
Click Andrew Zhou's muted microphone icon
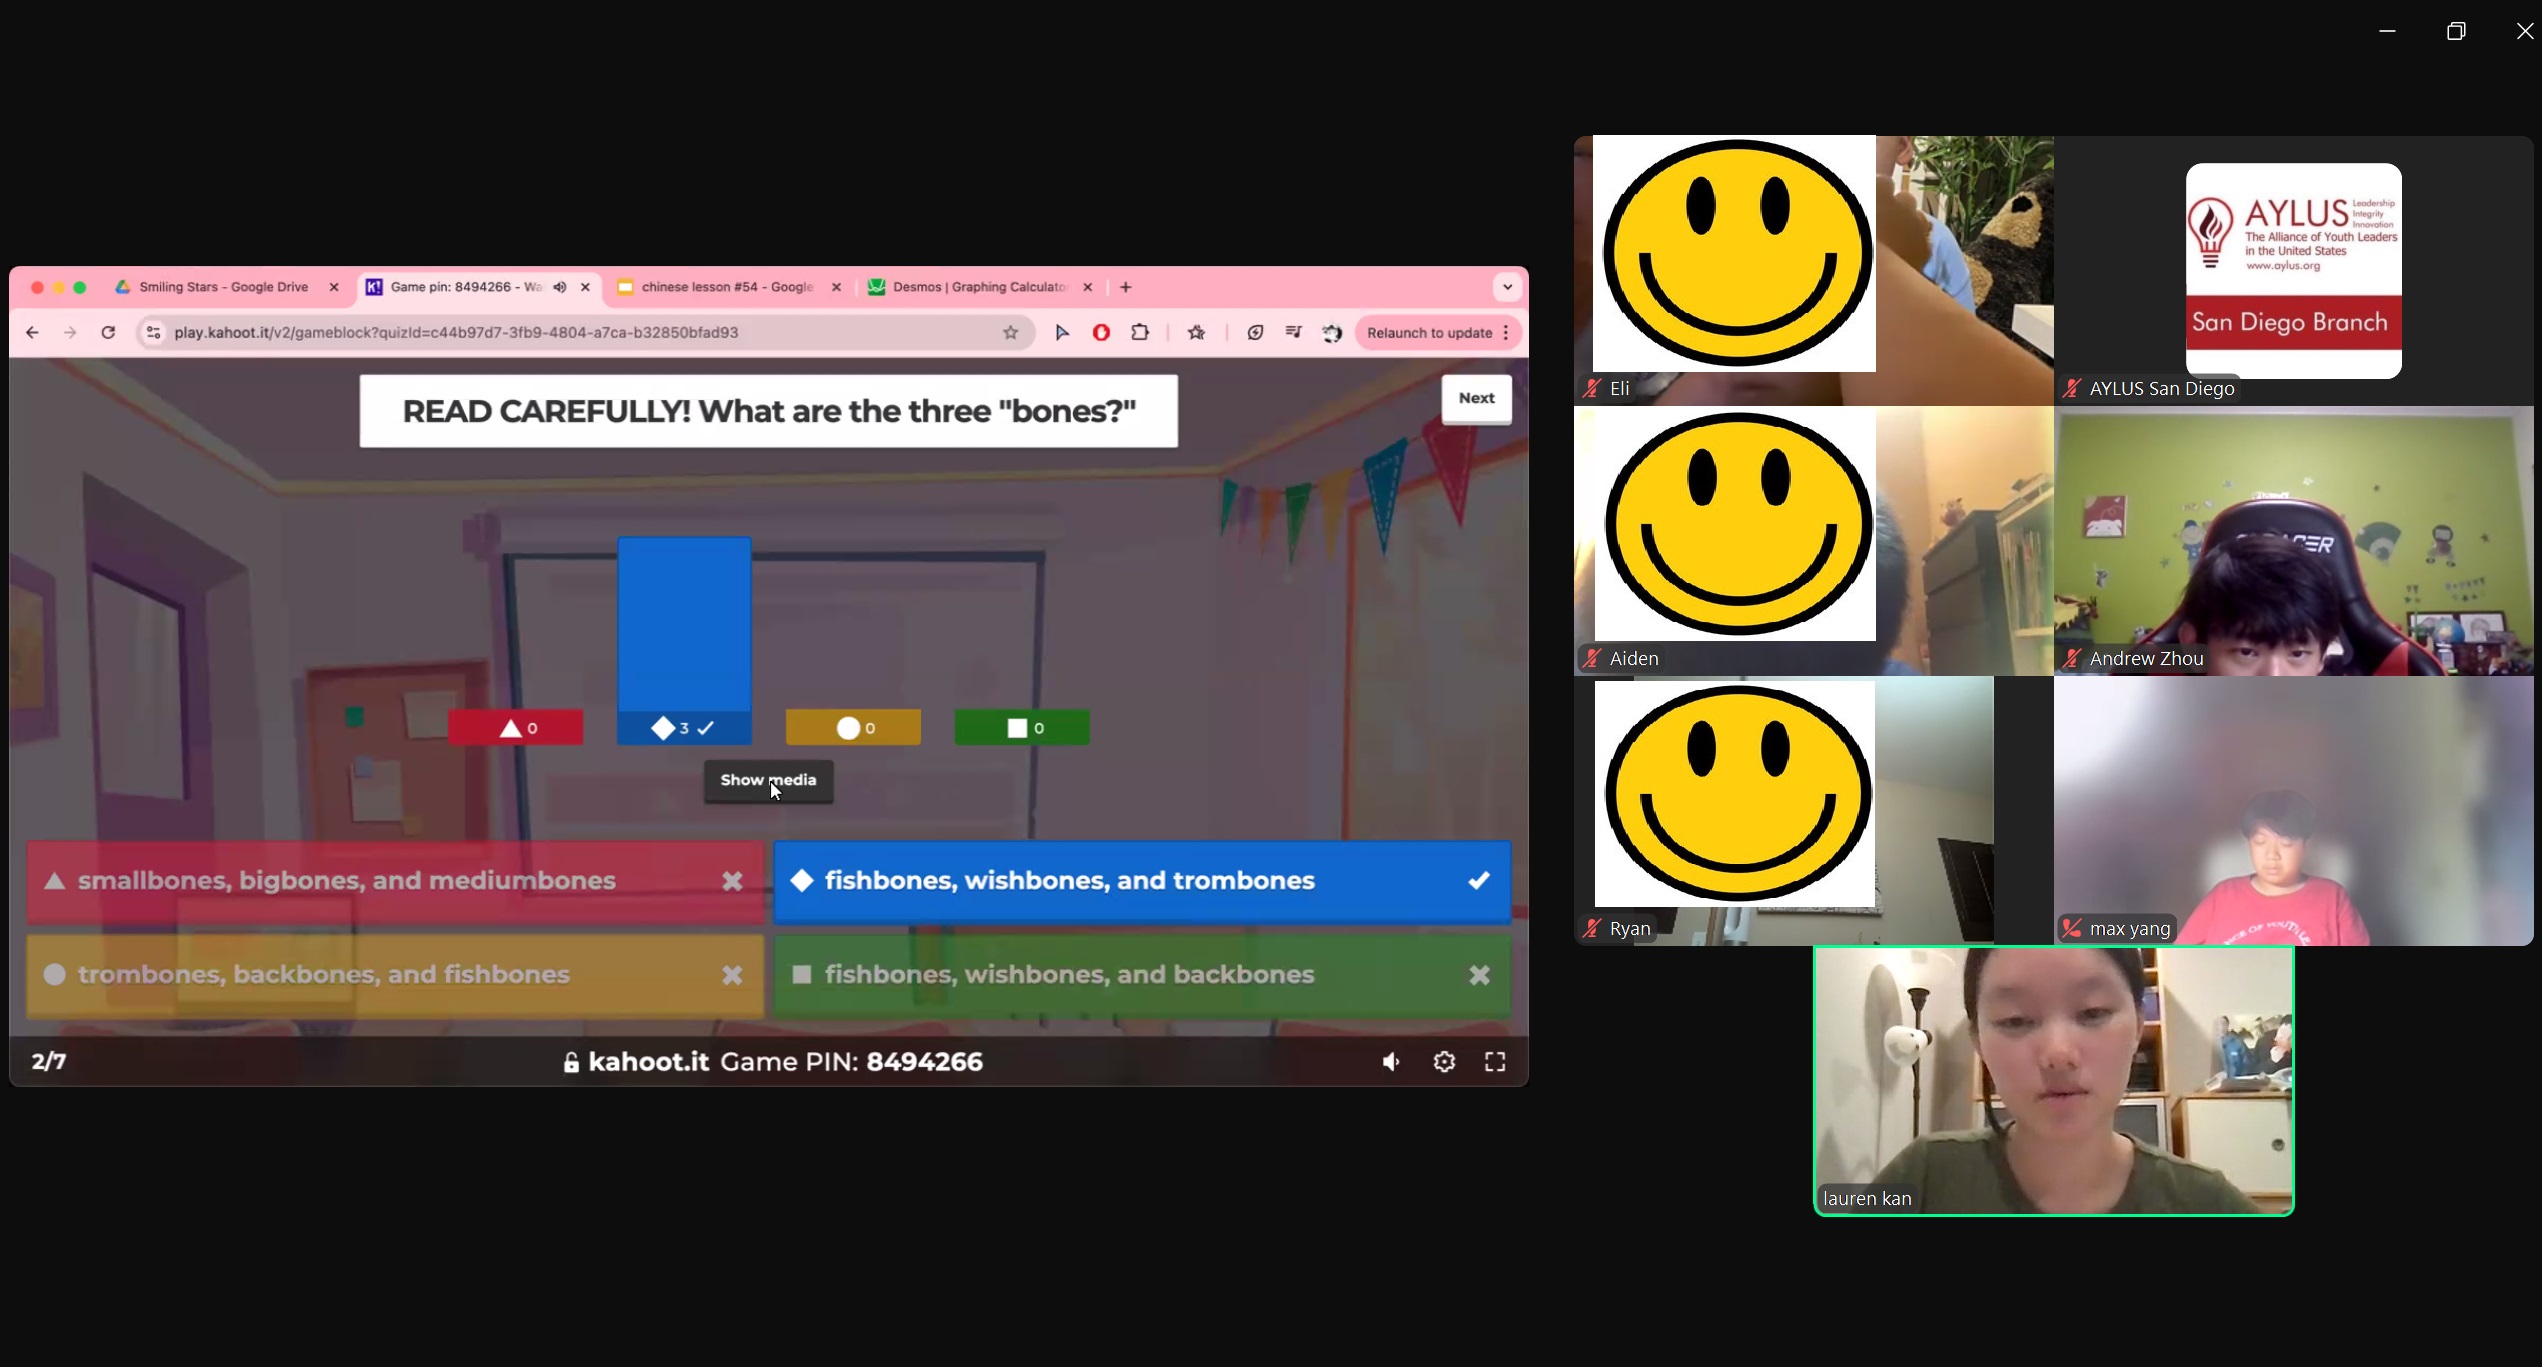[2071, 659]
